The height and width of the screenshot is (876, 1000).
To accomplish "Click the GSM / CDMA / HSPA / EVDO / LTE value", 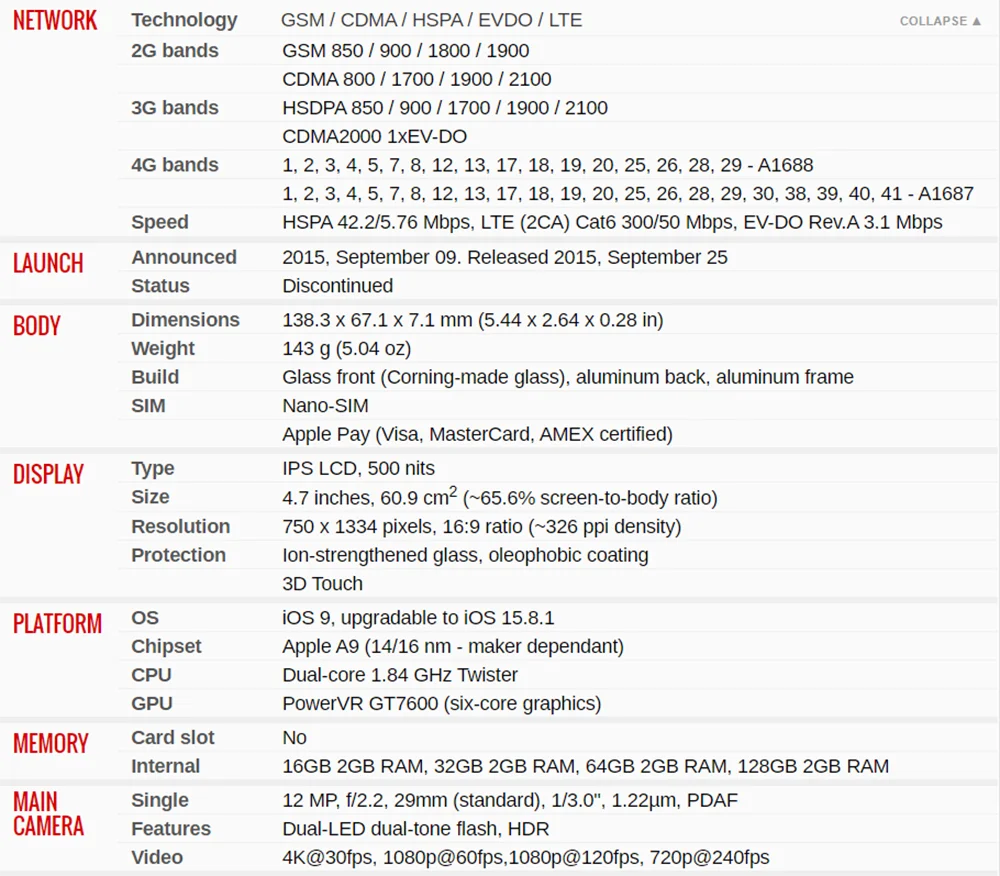I will pyautogui.click(x=432, y=20).
